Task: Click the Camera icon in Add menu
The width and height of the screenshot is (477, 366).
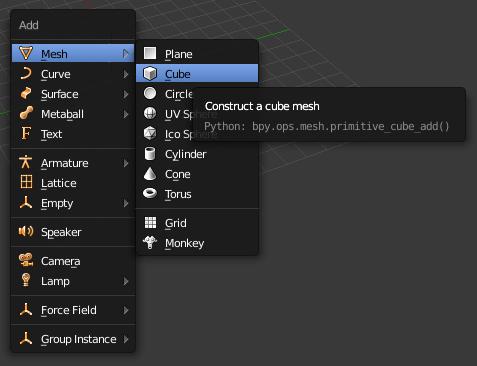Action: [x=26, y=260]
